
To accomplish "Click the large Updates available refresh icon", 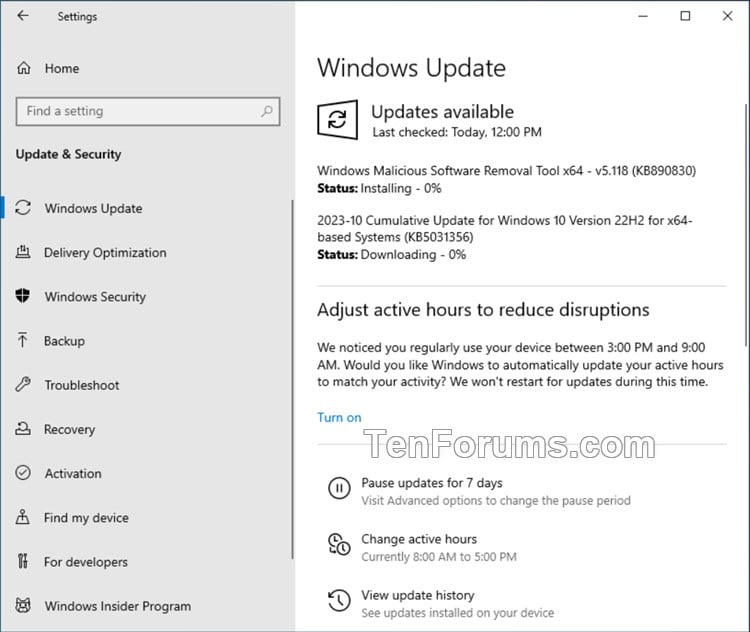I will [x=337, y=120].
